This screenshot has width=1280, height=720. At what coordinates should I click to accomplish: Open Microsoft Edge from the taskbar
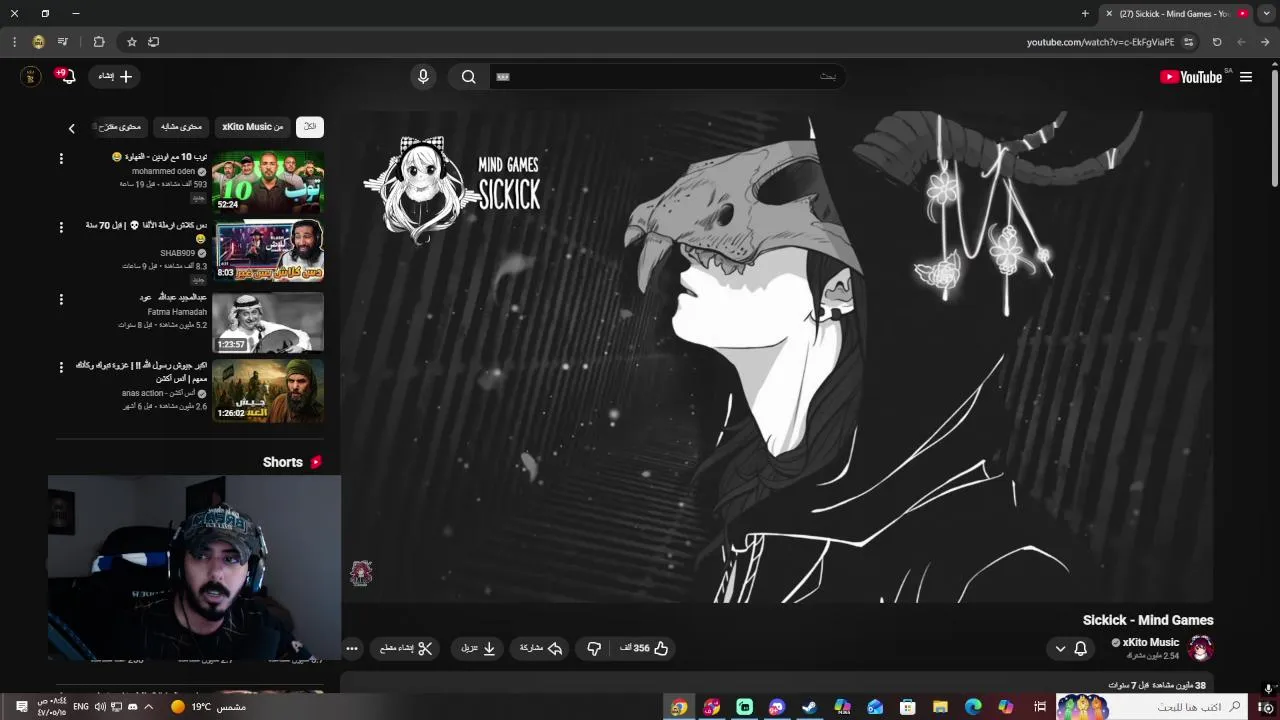click(x=973, y=707)
